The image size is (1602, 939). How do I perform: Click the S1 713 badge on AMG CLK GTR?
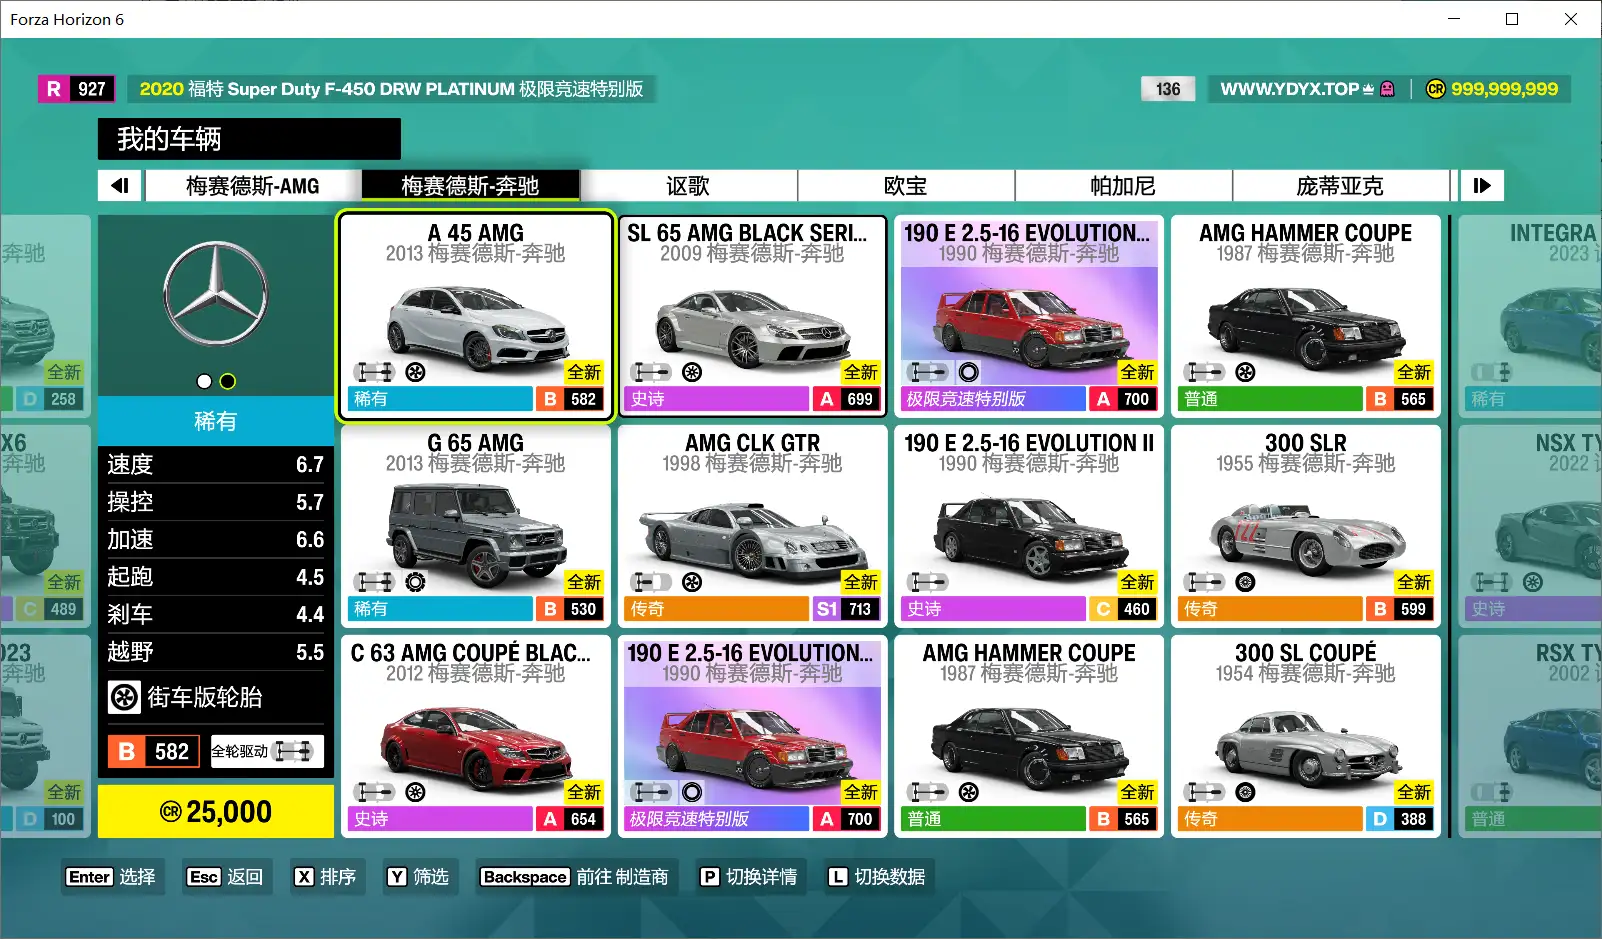844,609
